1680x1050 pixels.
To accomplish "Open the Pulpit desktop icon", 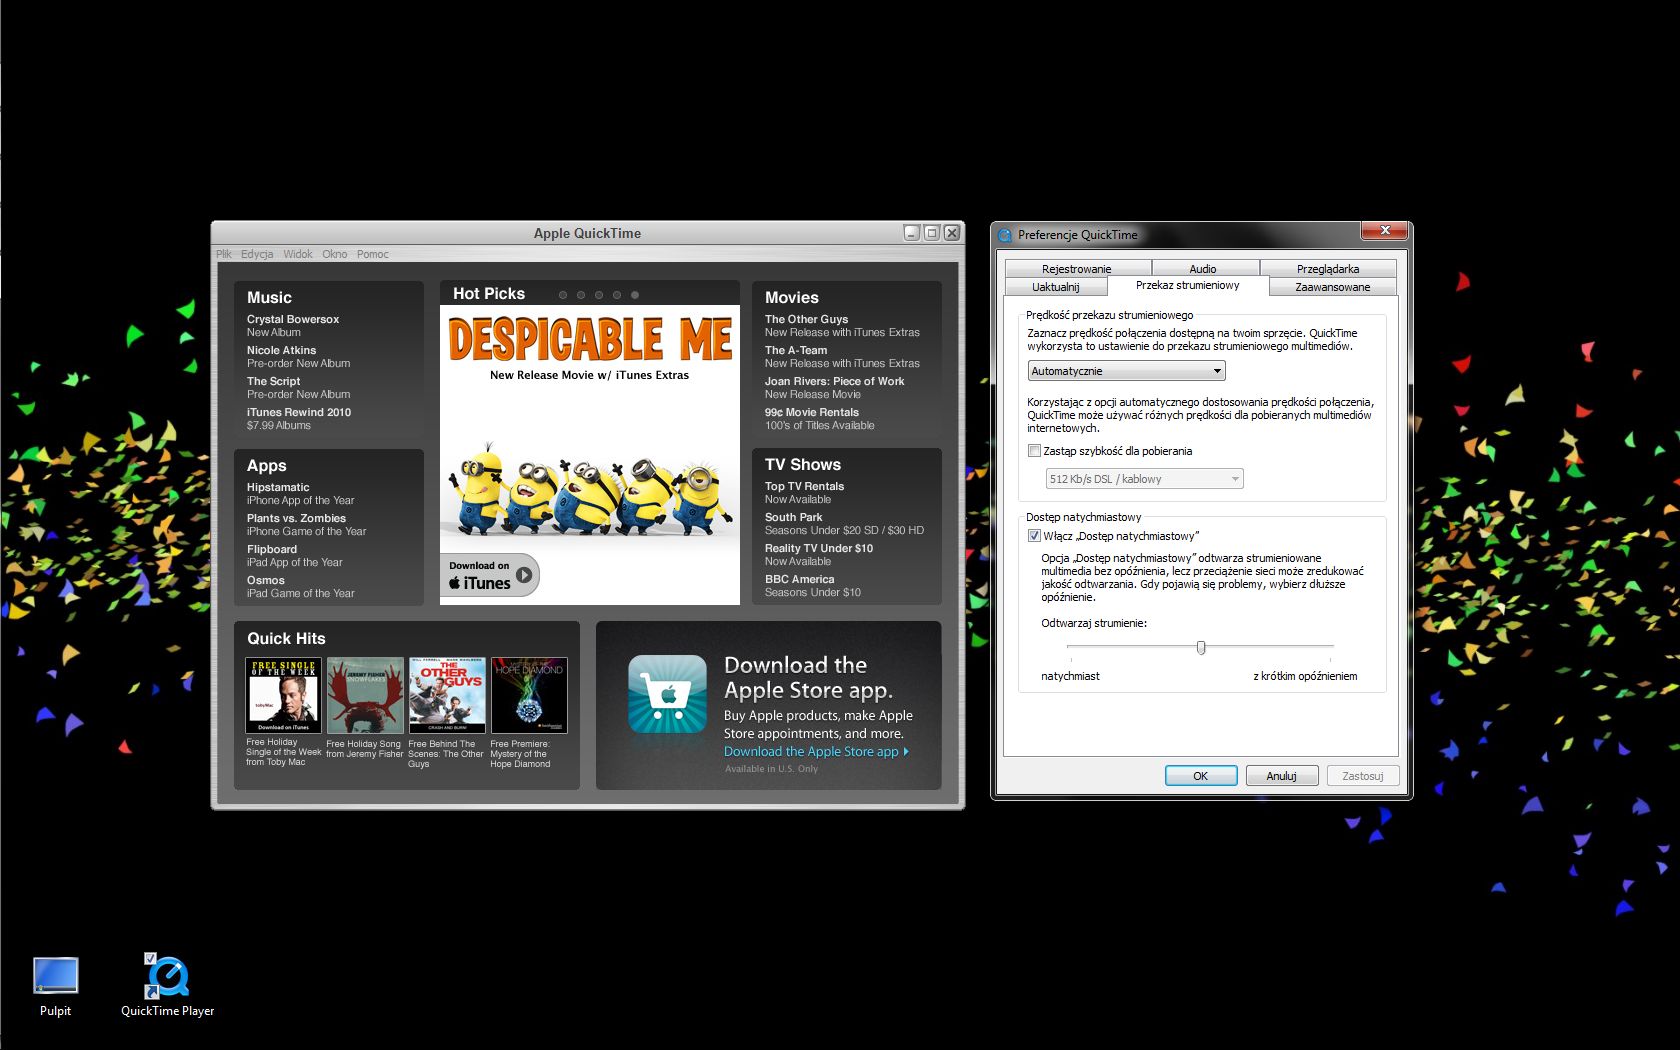I will (x=55, y=986).
